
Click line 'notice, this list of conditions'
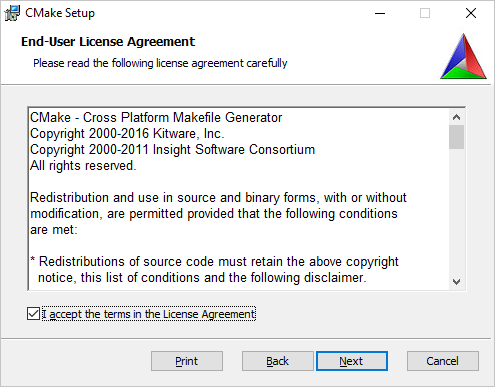202,278
